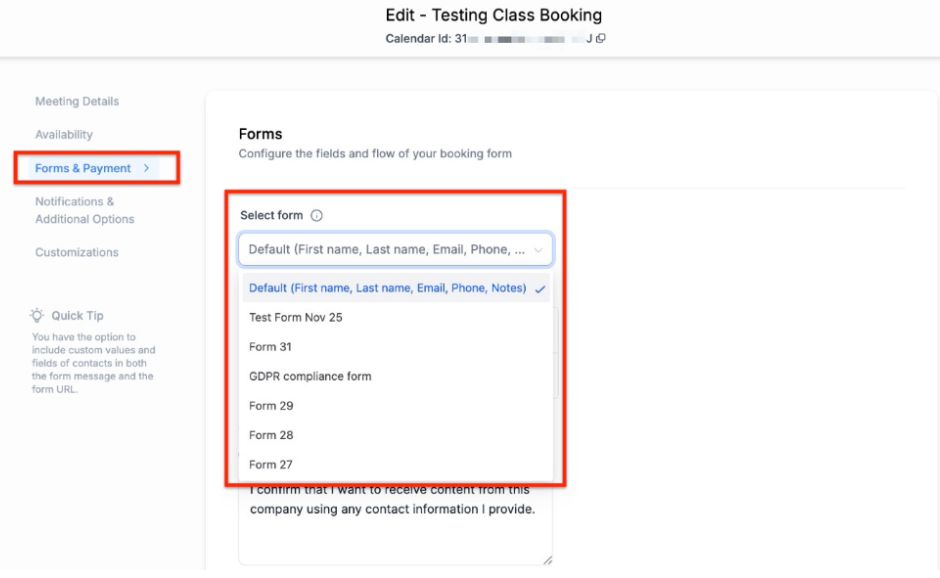Collapse the Select form dropdown arrow
This screenshot has height=578, width=940.
pos(539,250)
